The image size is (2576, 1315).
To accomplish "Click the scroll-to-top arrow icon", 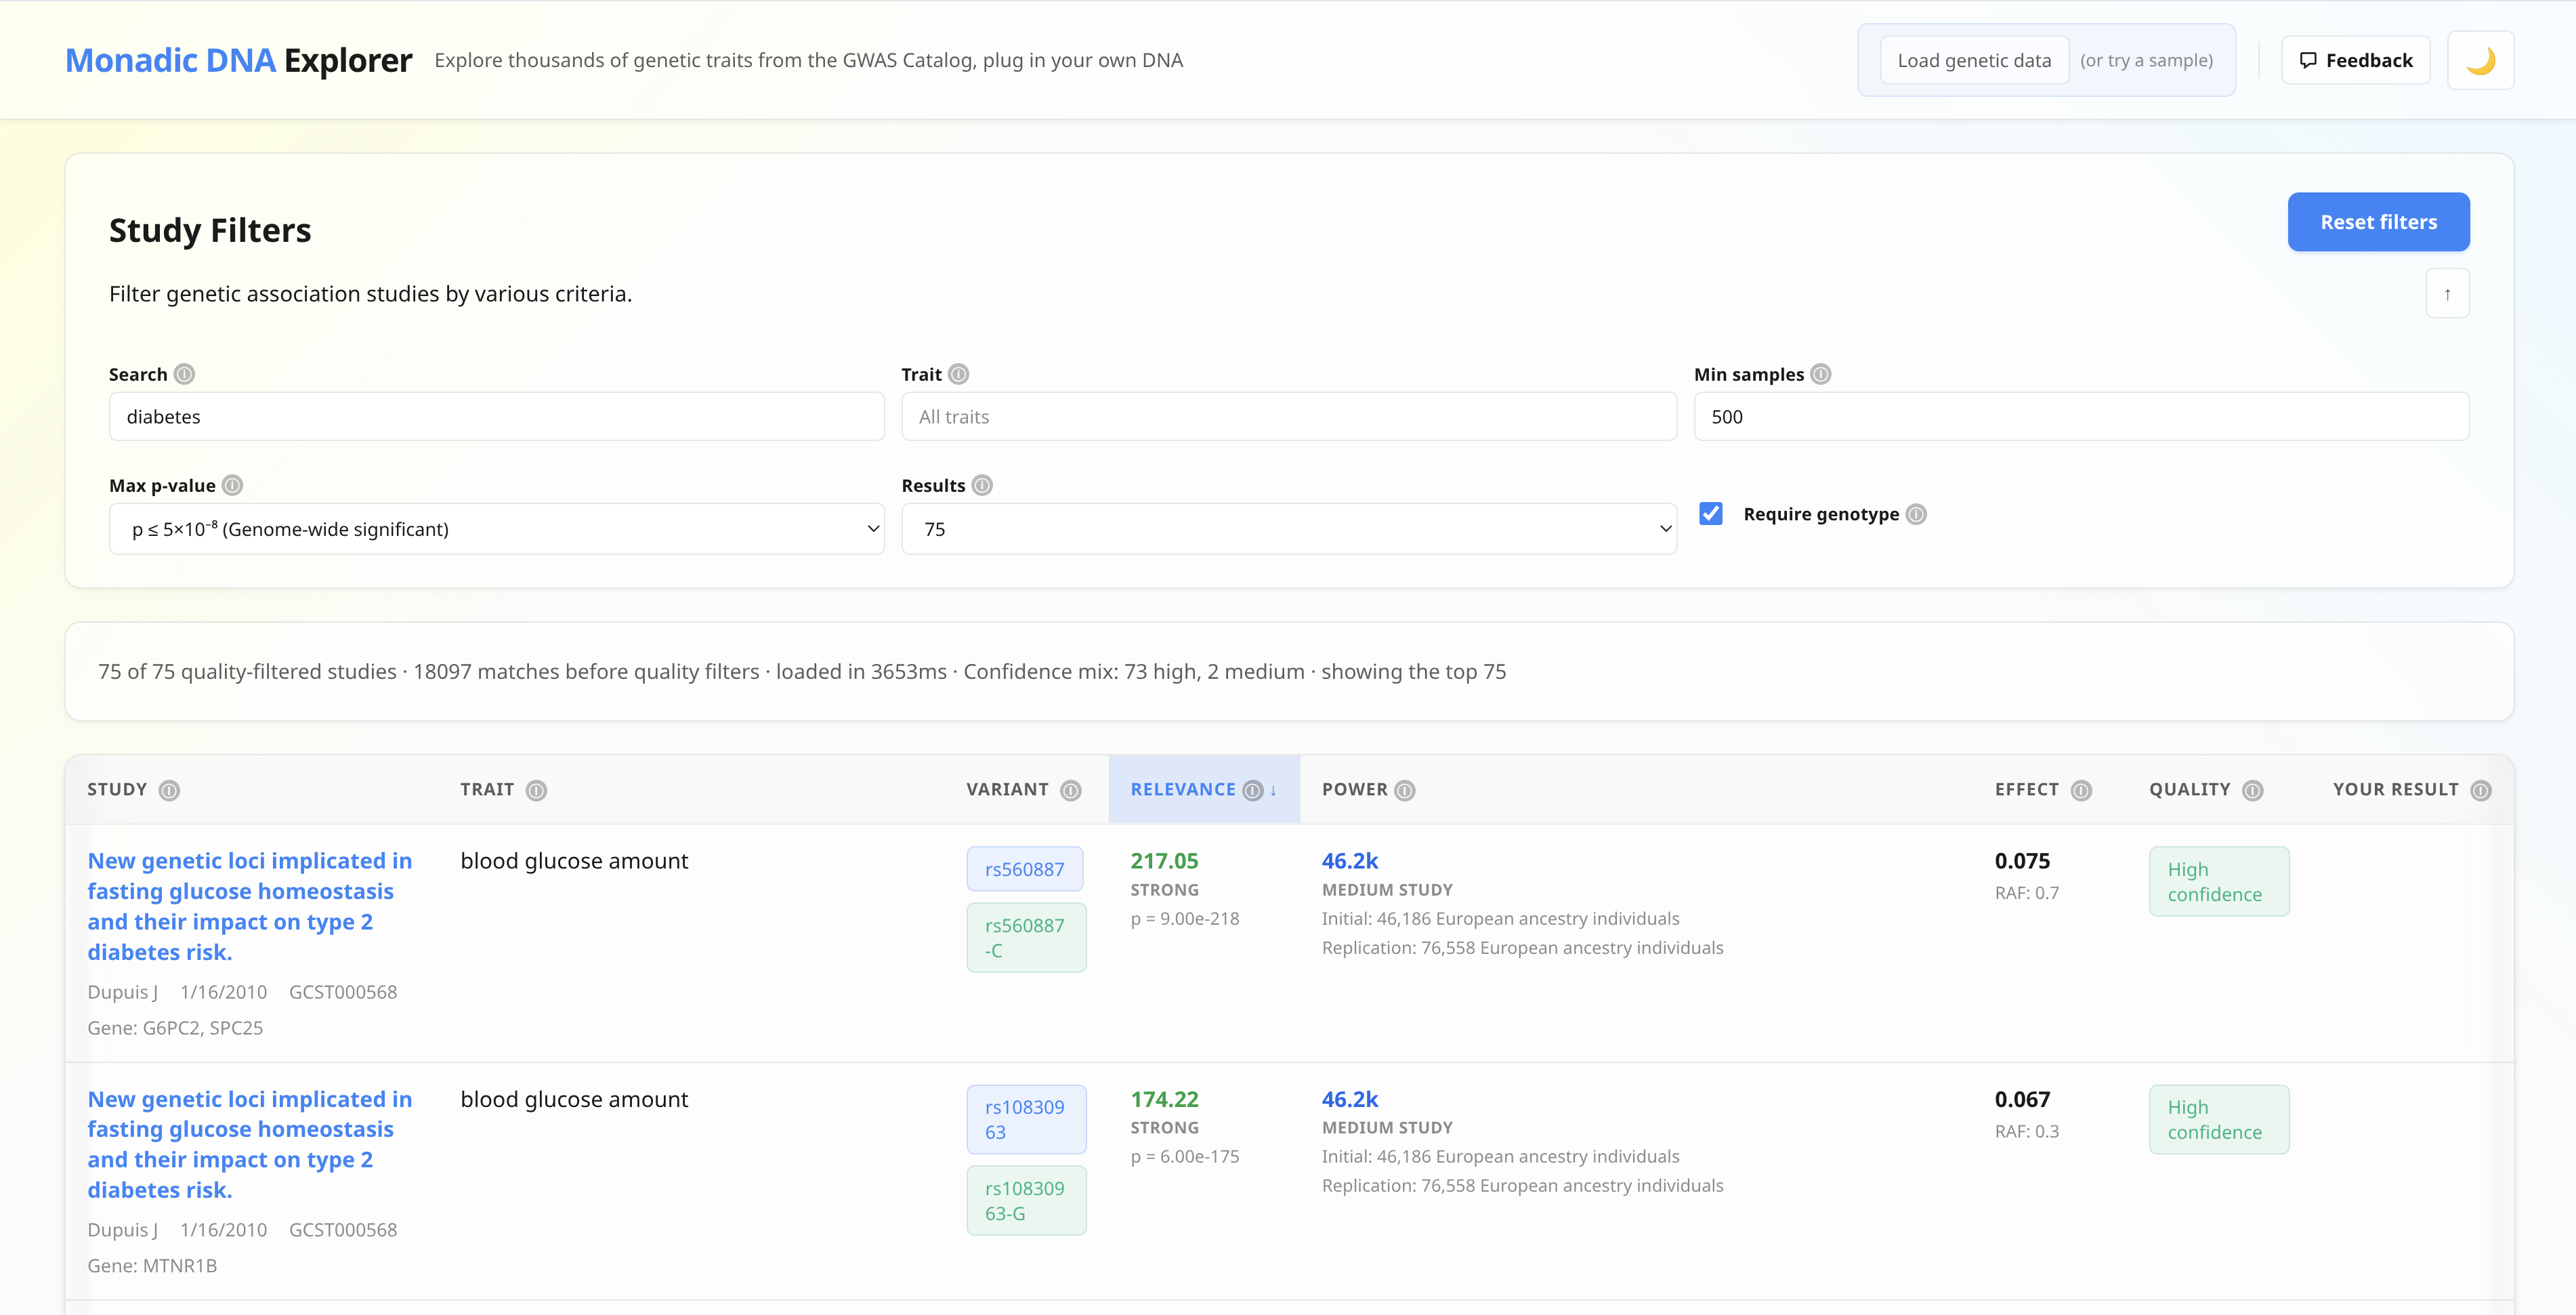I will click(x=2448, y=292).
